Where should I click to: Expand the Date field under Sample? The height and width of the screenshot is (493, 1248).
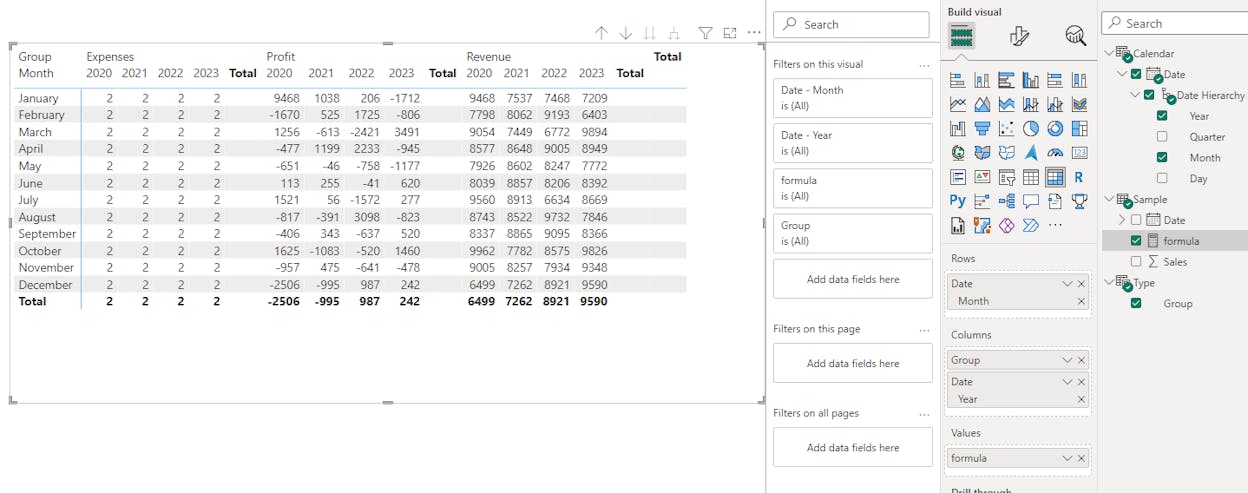click(x=1122, y=220)
